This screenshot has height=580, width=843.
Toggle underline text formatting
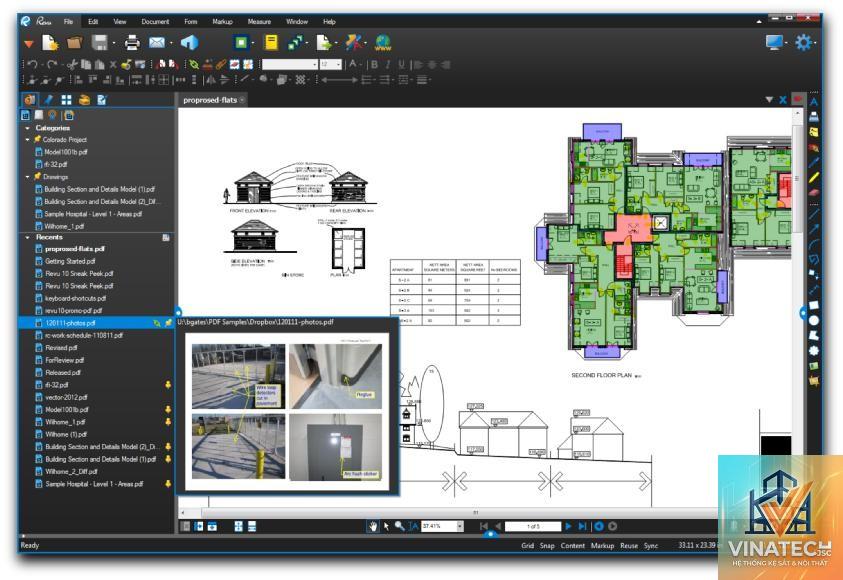[402, 65]
